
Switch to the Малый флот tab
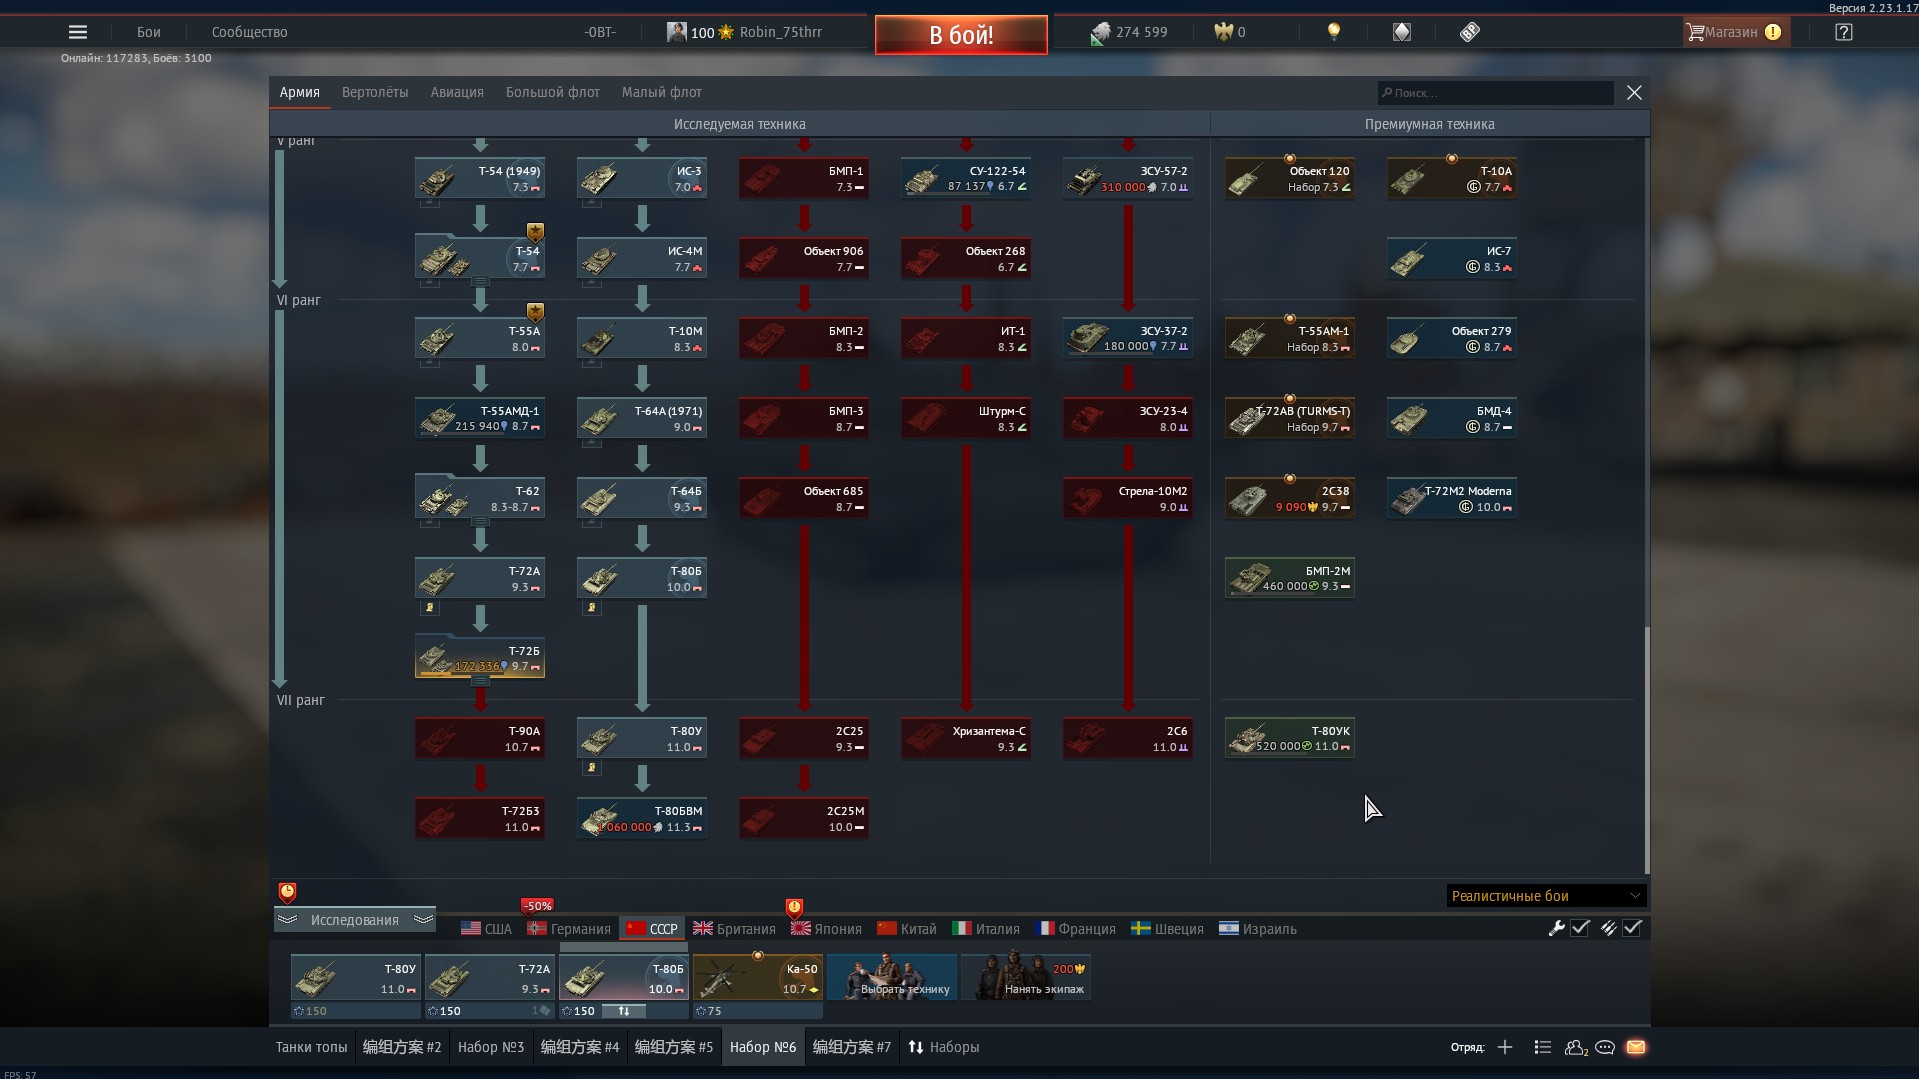662,92
